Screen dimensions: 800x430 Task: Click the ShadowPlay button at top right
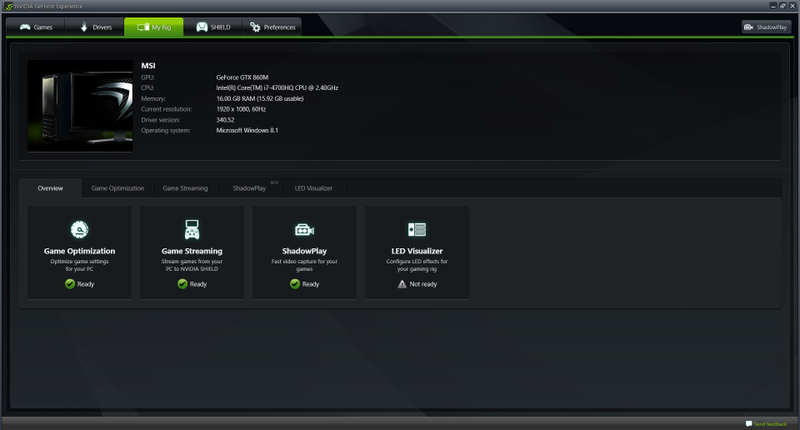[766, 27]
